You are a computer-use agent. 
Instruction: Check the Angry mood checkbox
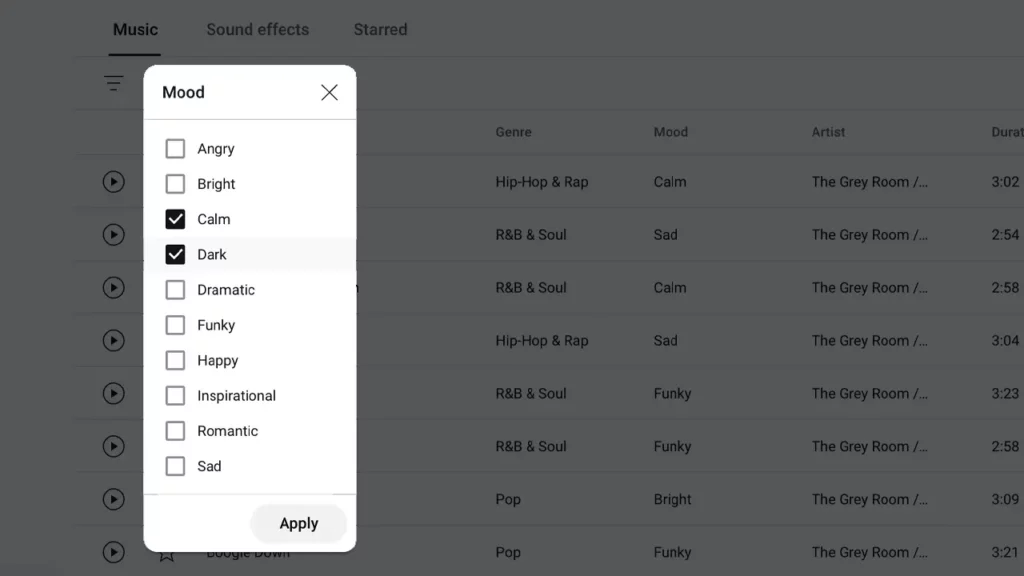coord(175,148)
